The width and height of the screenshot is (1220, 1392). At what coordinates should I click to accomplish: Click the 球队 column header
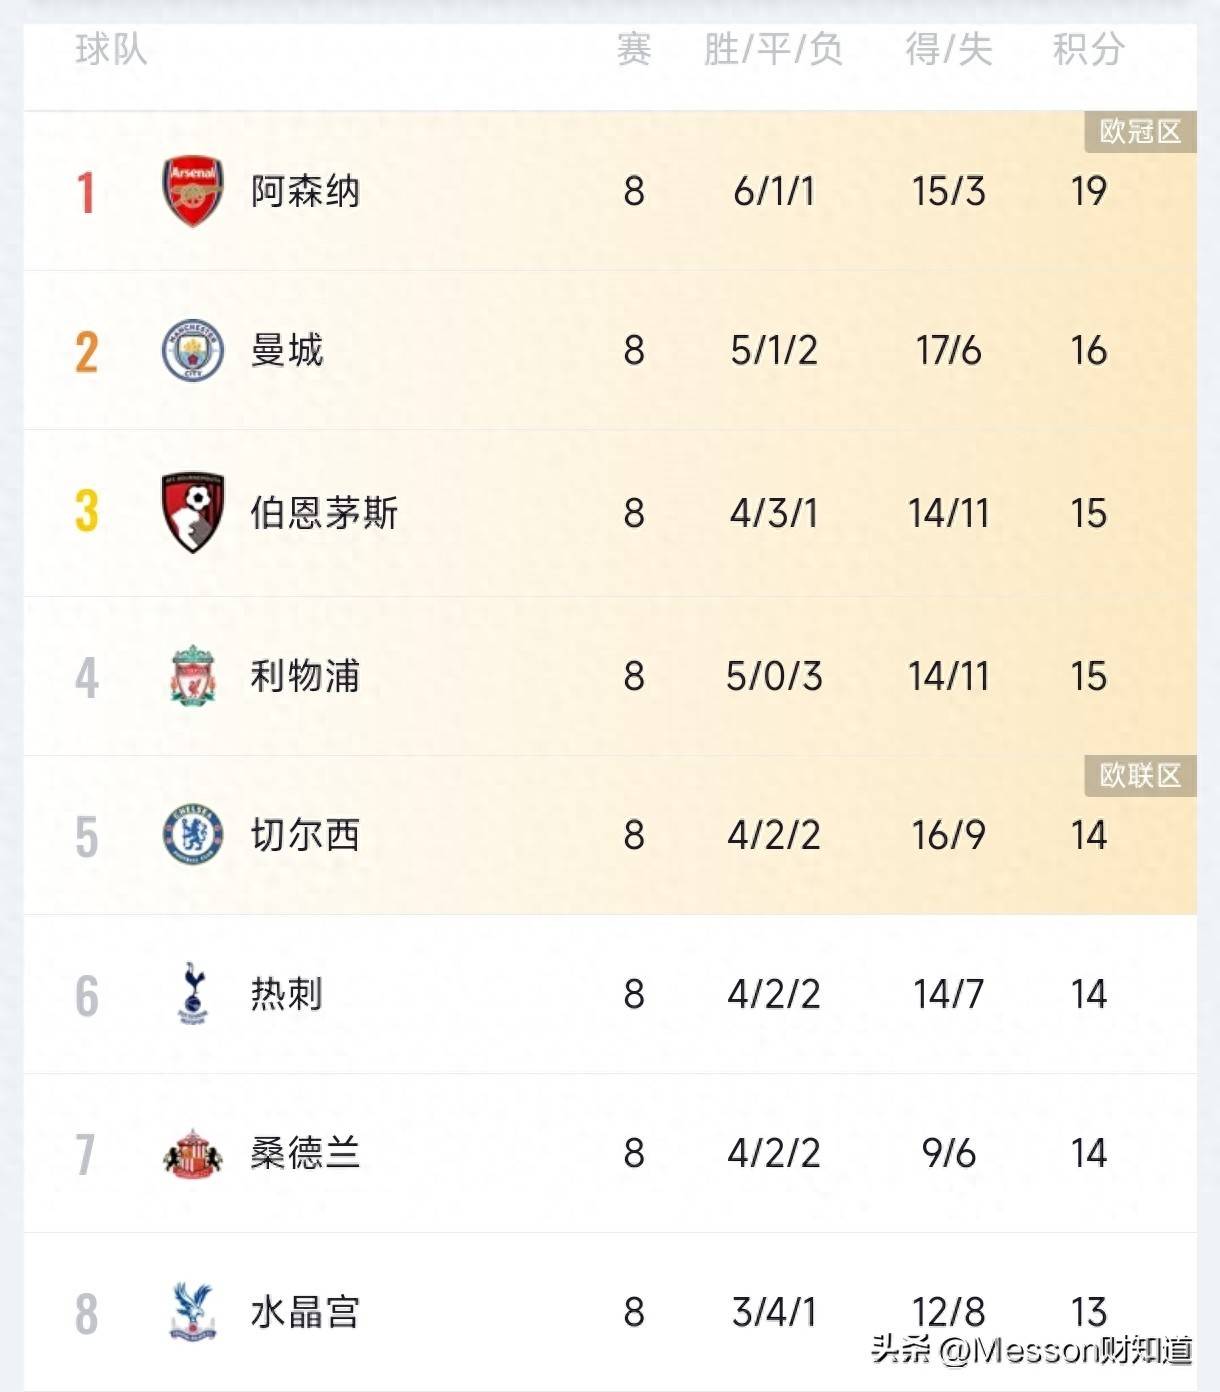click(x=111, y=49)
